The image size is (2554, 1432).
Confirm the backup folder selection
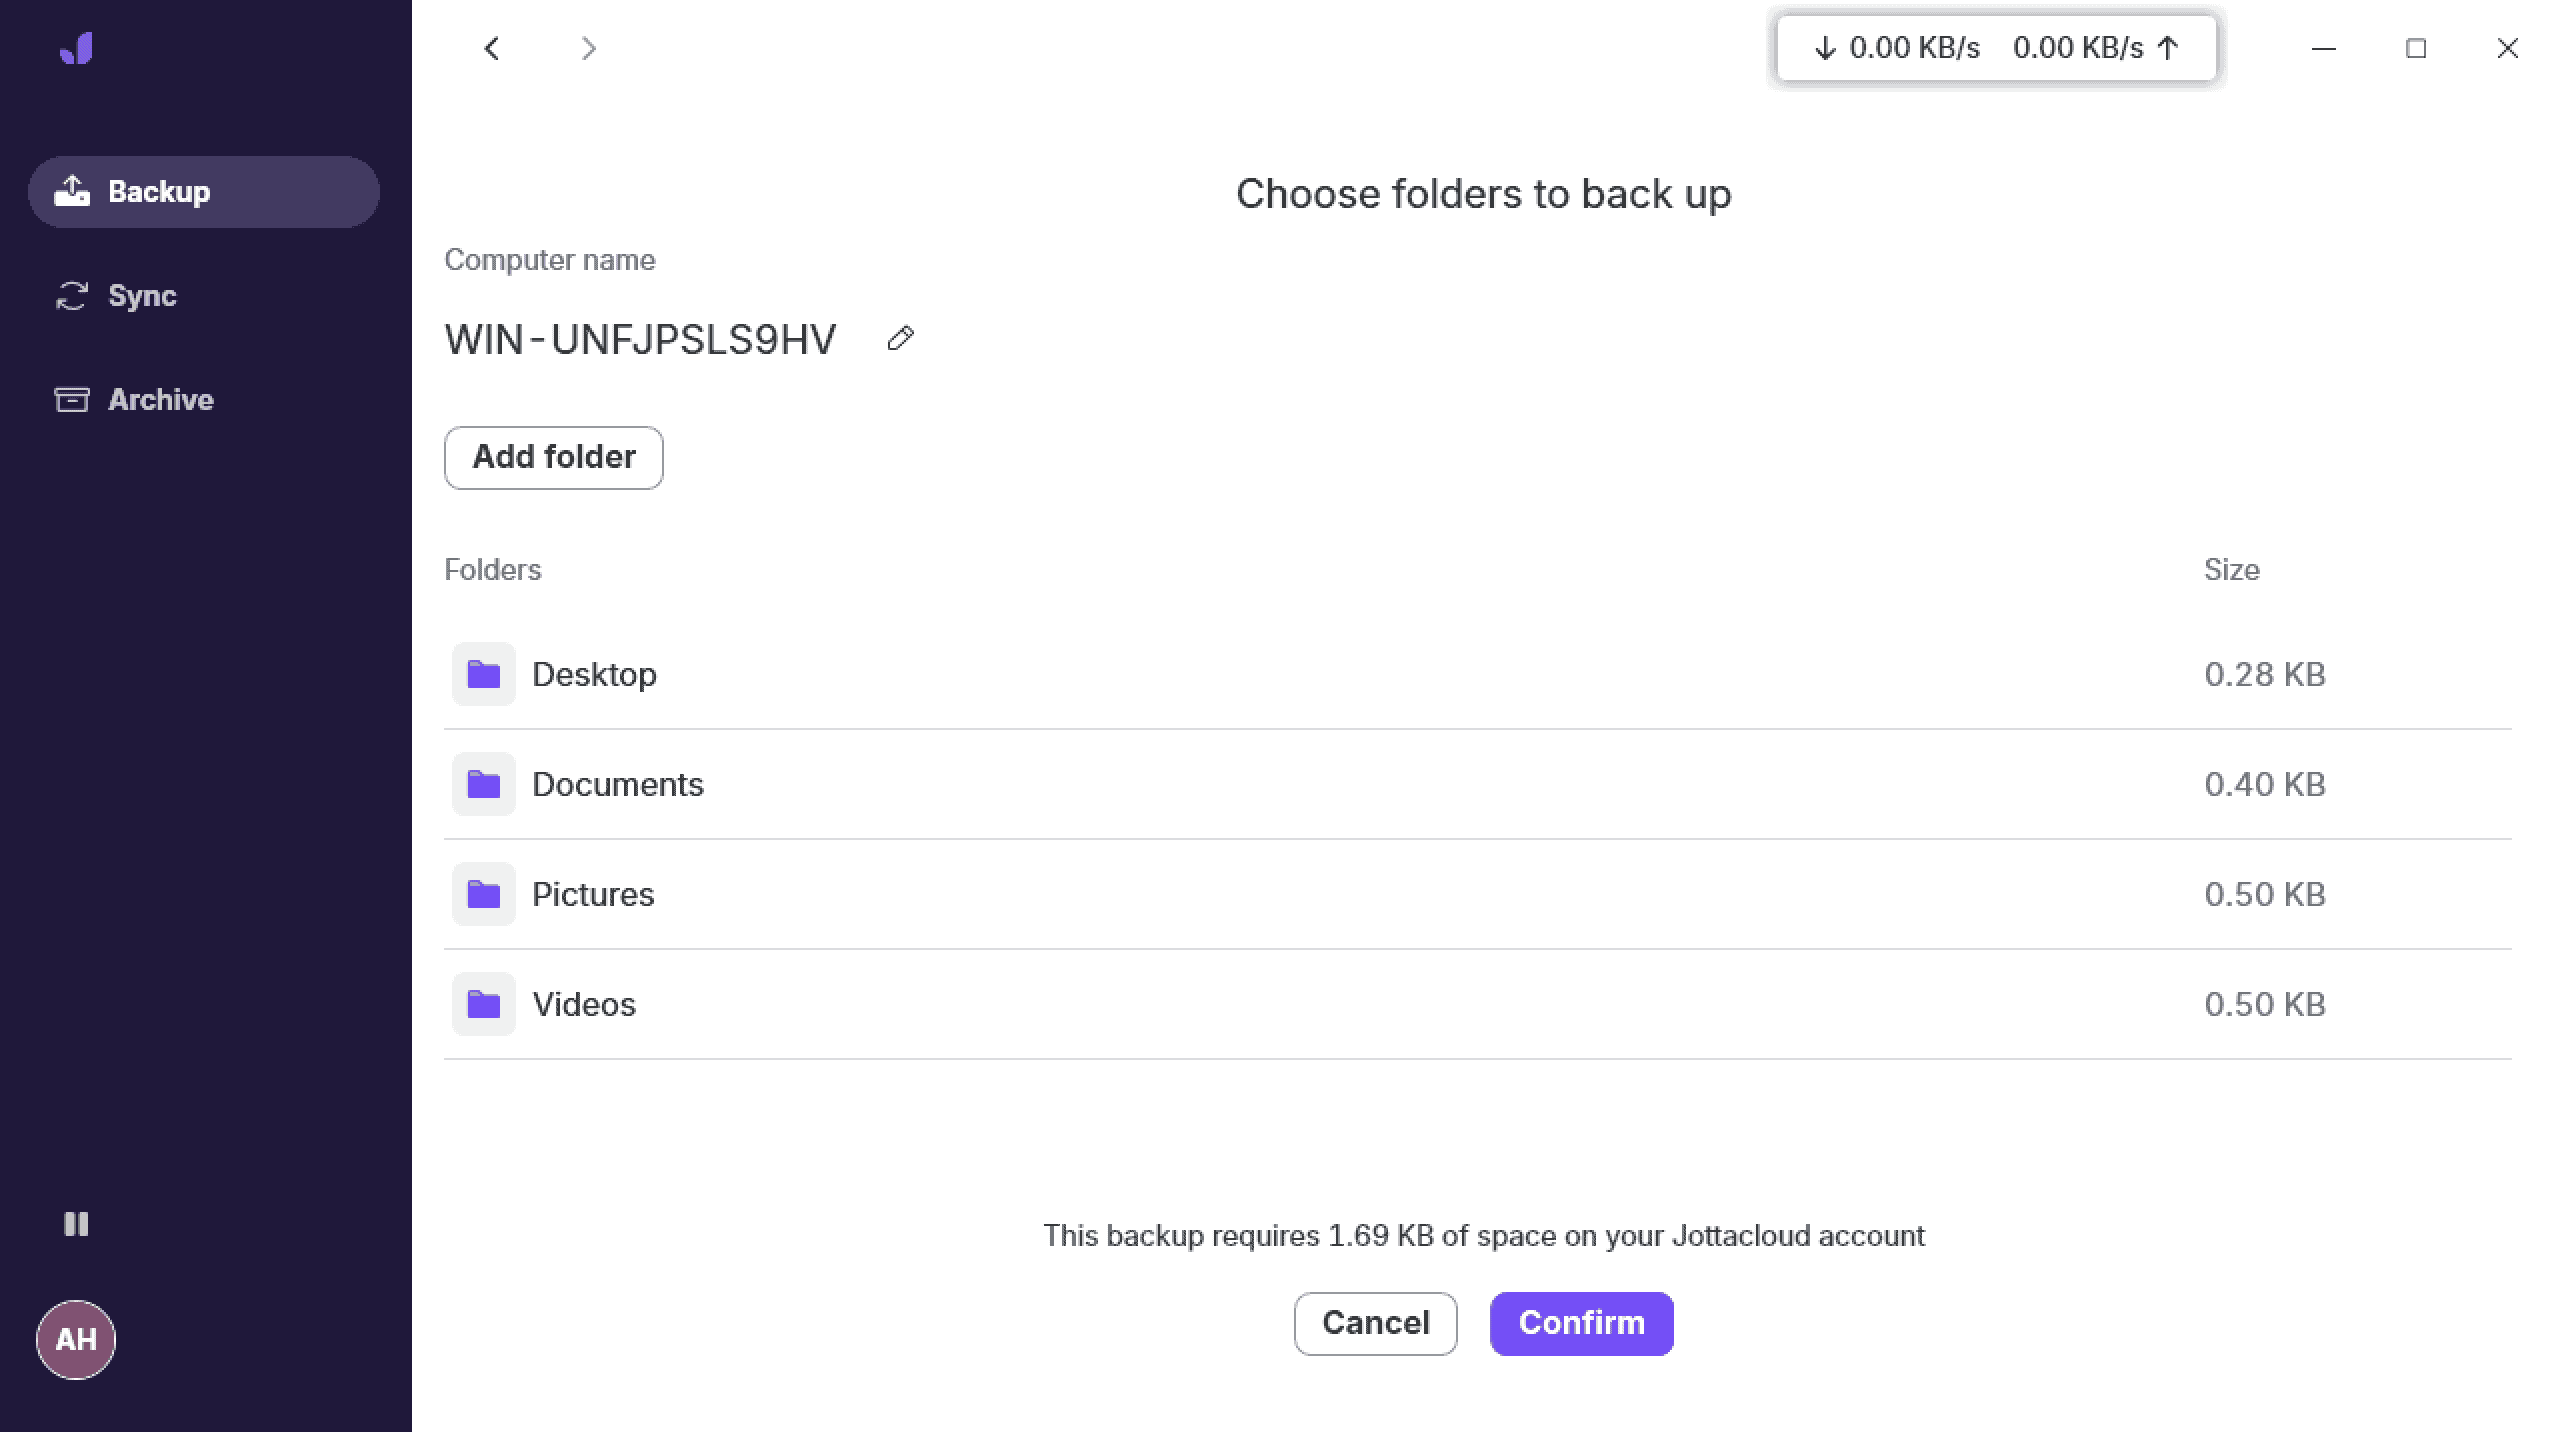coord(1581,1324)
